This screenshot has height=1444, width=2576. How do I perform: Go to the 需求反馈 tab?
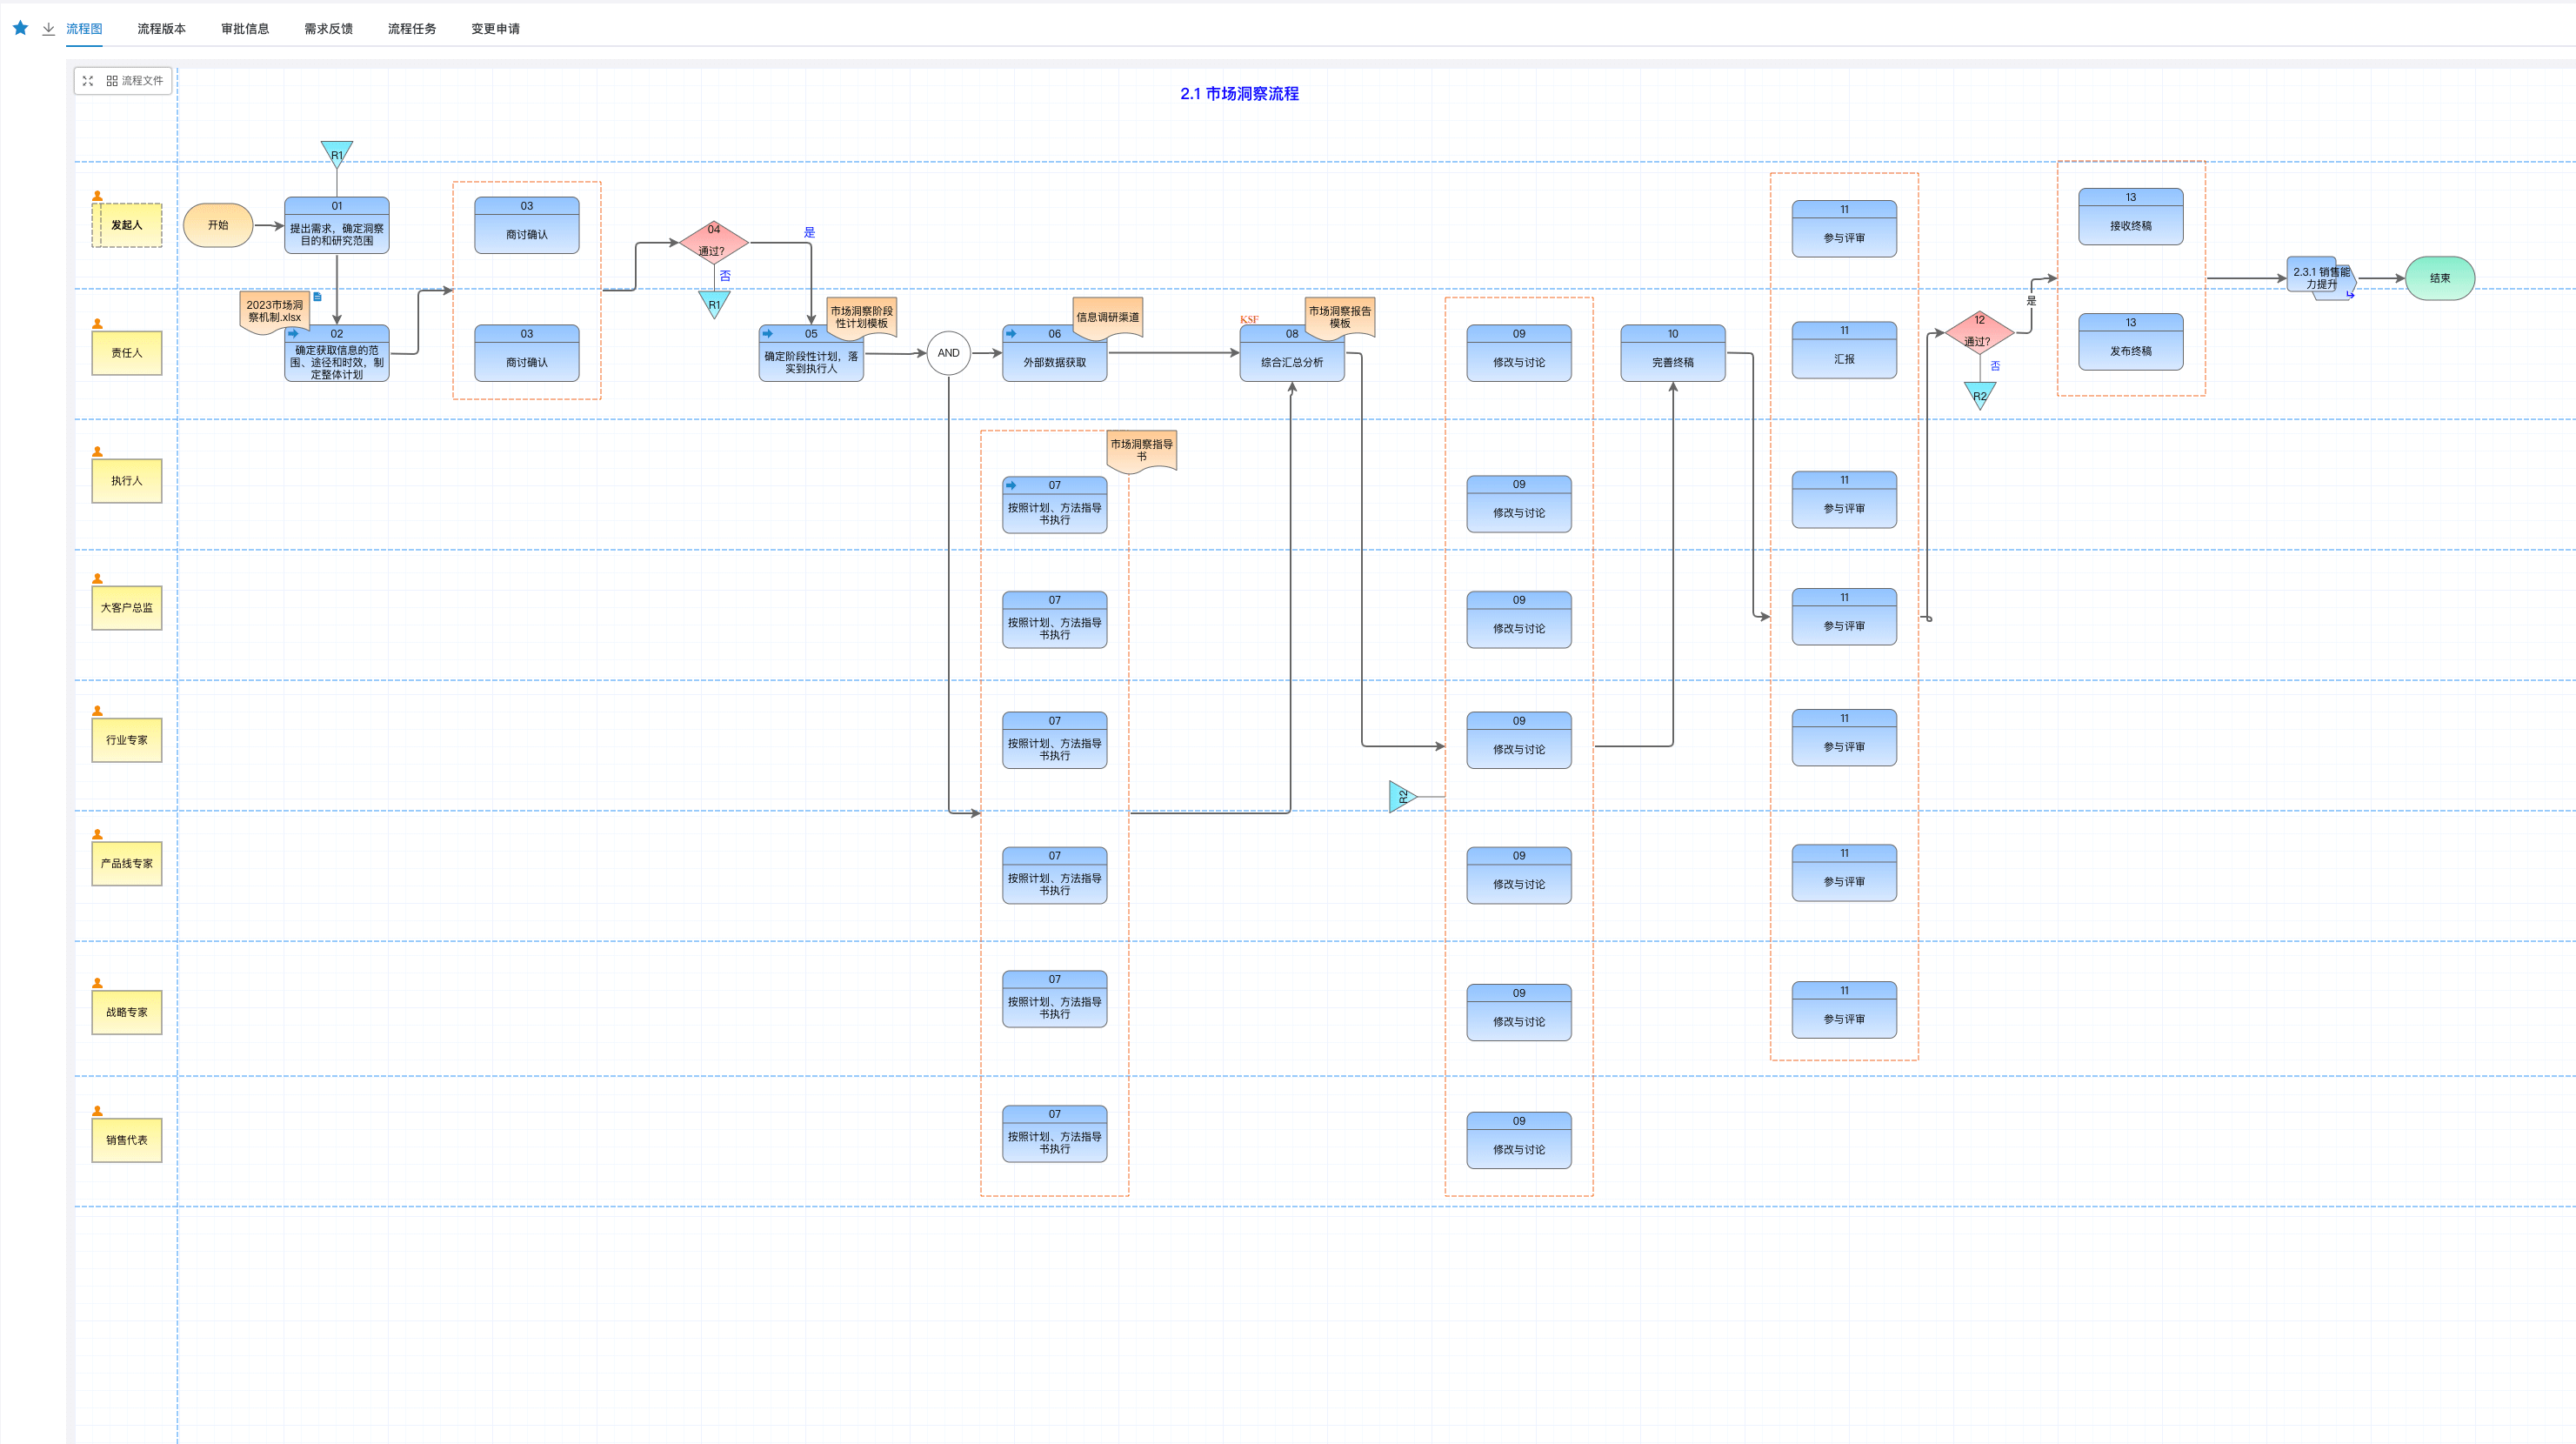328,29
